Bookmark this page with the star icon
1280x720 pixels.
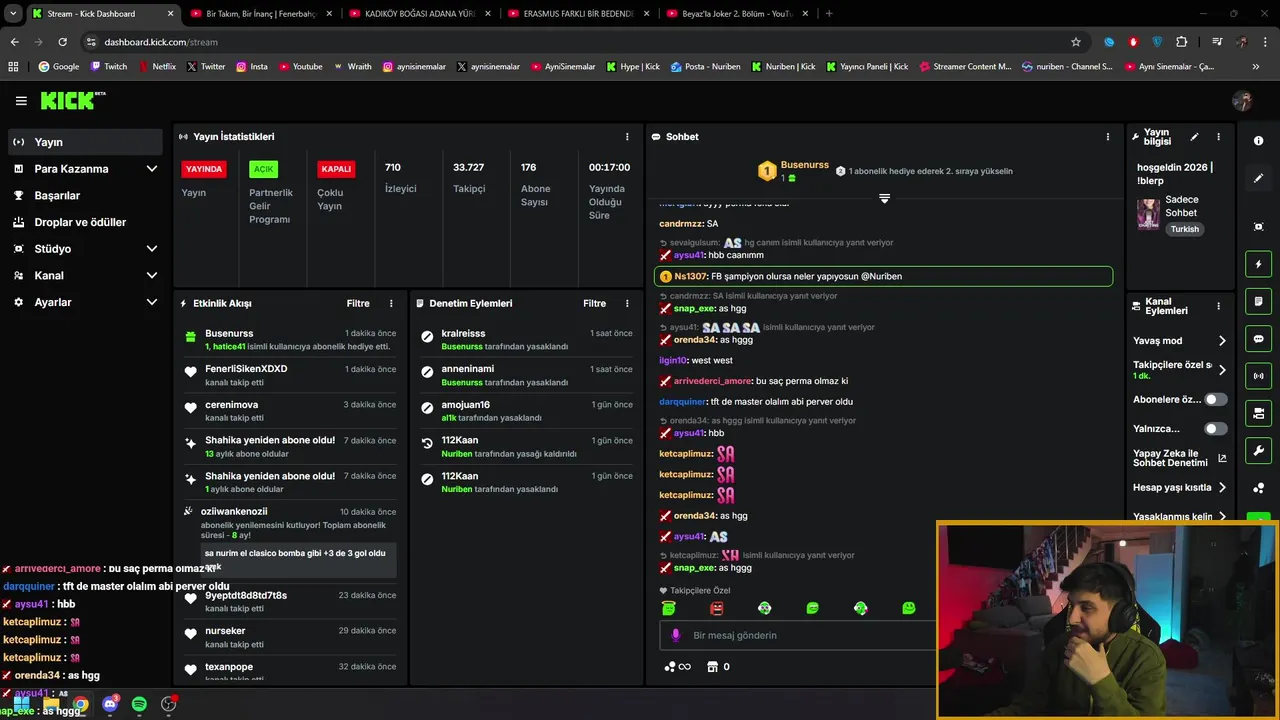pyautogui.click(x=1076, y=42)
